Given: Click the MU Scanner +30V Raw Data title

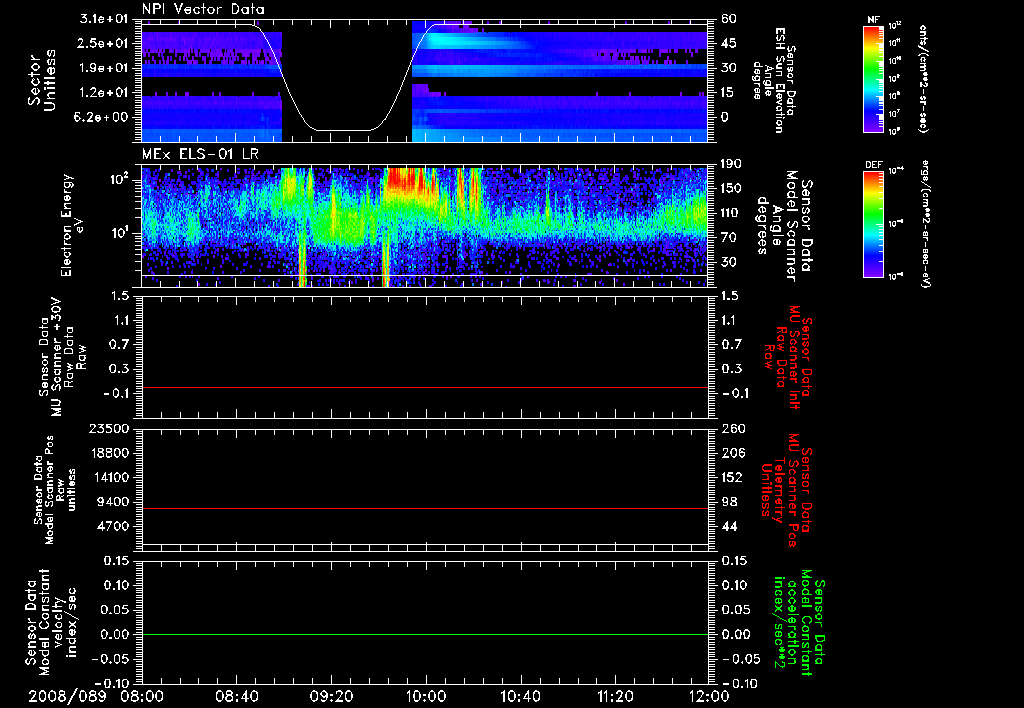Looking at the screenshot, I should point(62,357).
